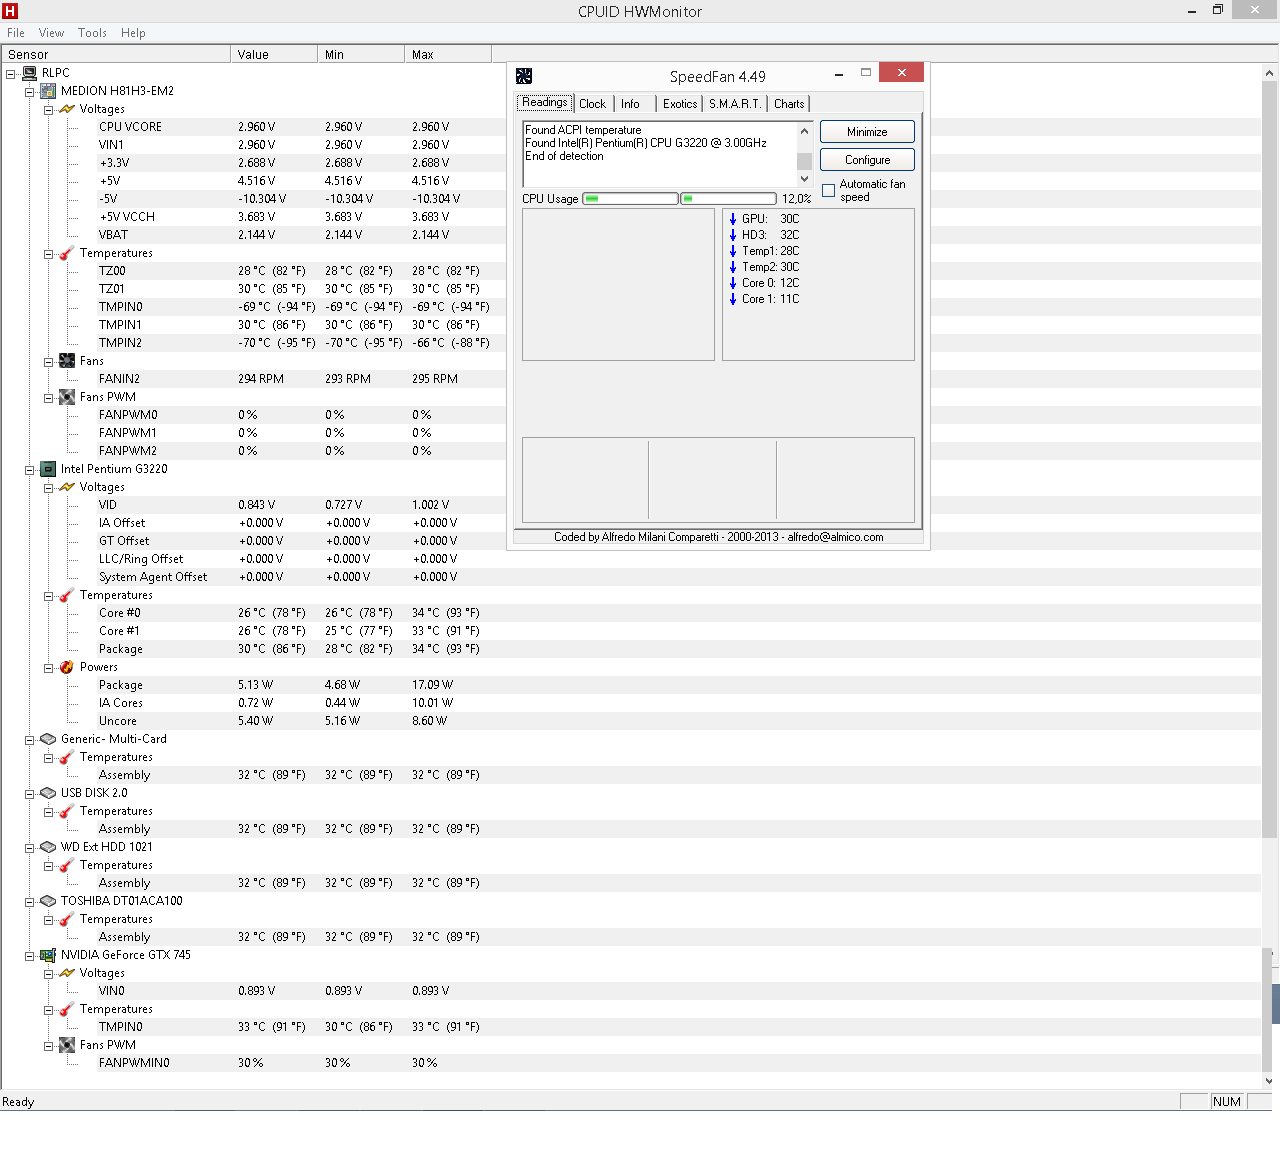Click the first CPU Usage bar in SpeedFan
1280x1160 pixels.
pyautogui.click(x=630, y=199)
